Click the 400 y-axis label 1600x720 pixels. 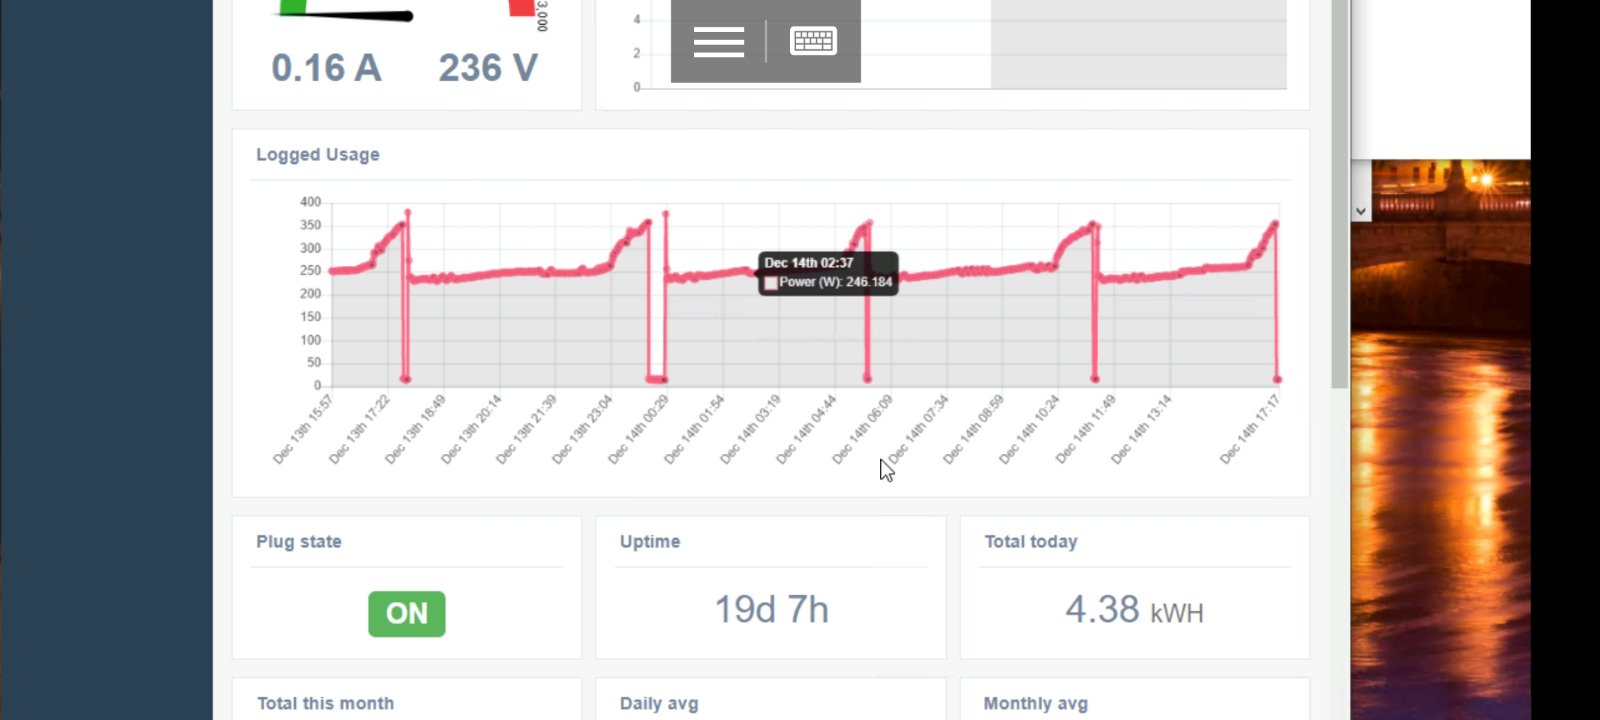311,202
